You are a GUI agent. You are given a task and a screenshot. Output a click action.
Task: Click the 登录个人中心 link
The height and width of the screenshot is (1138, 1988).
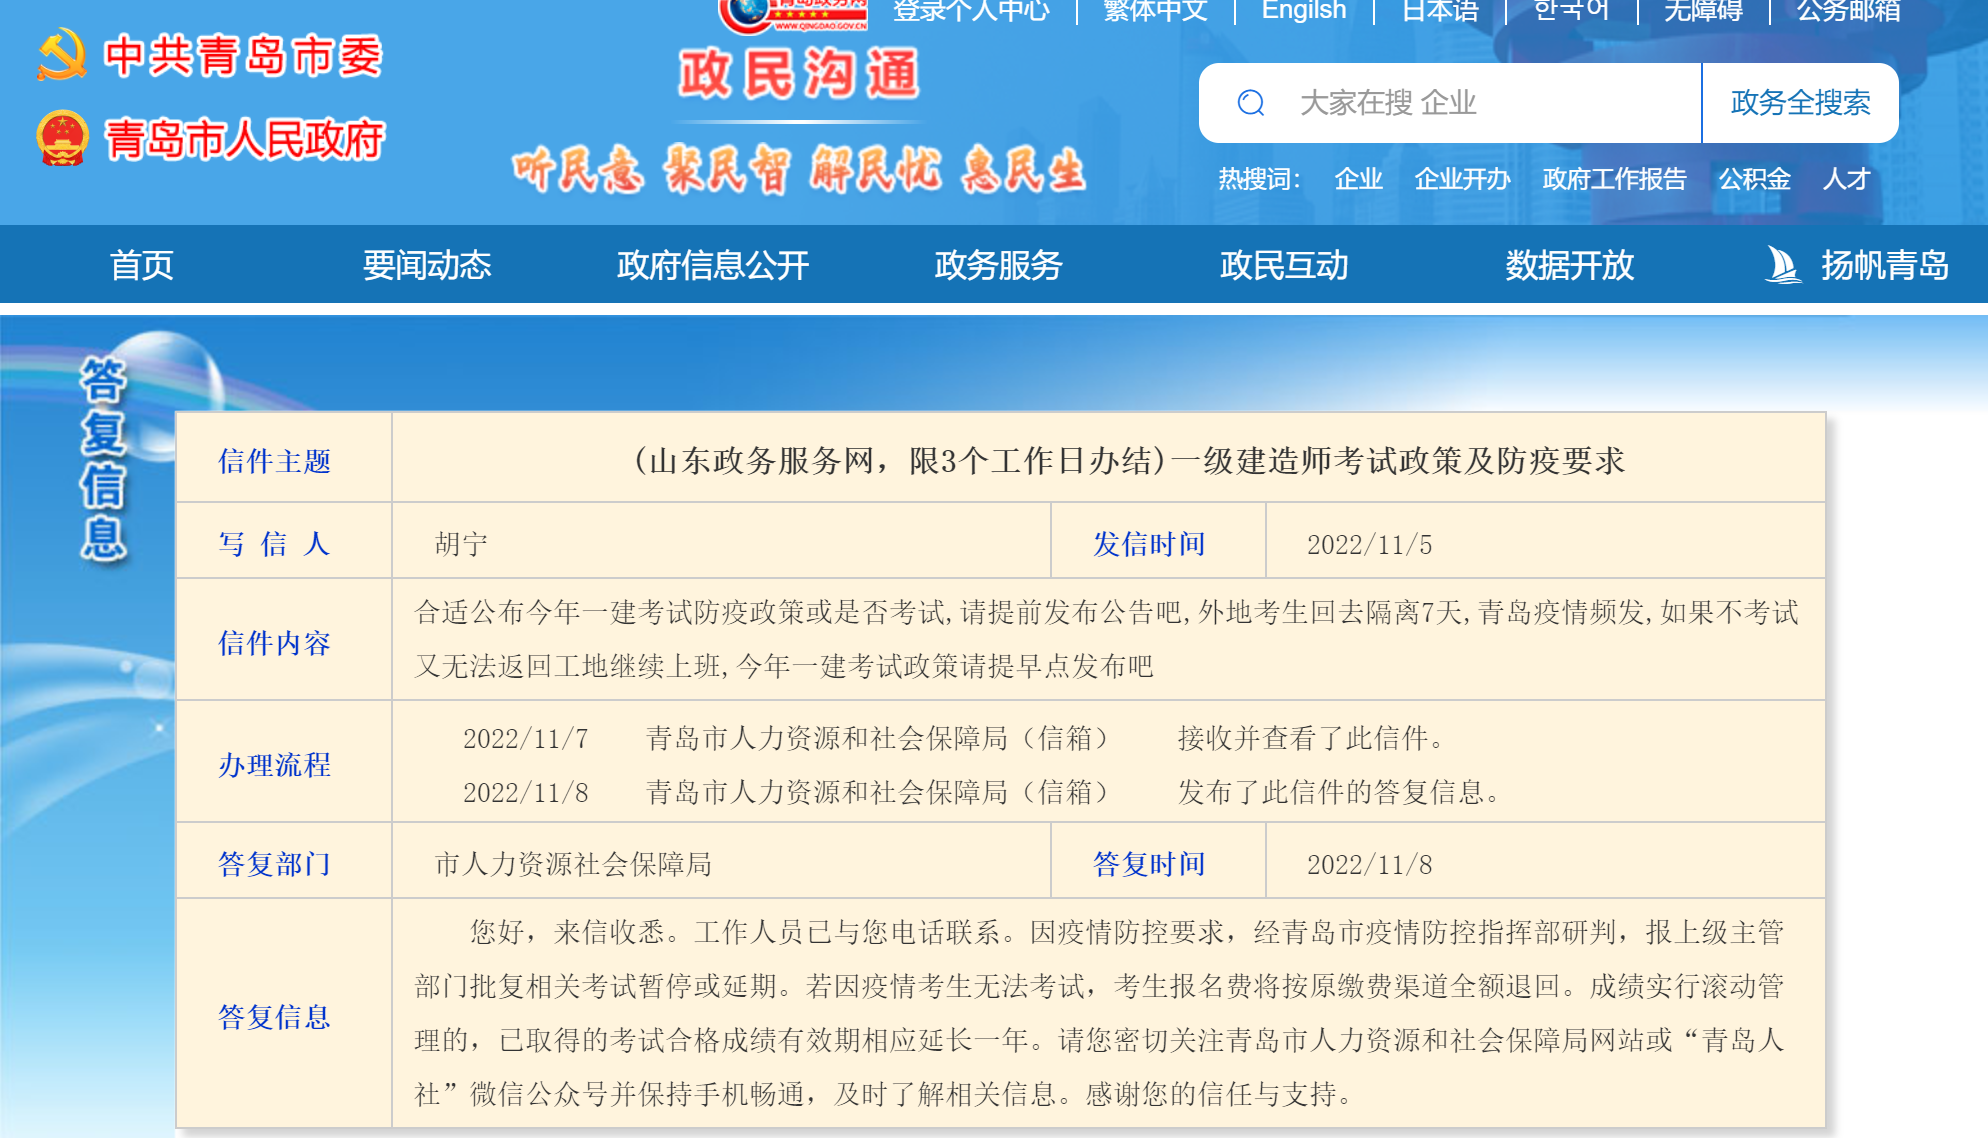[x=971, y=10]
